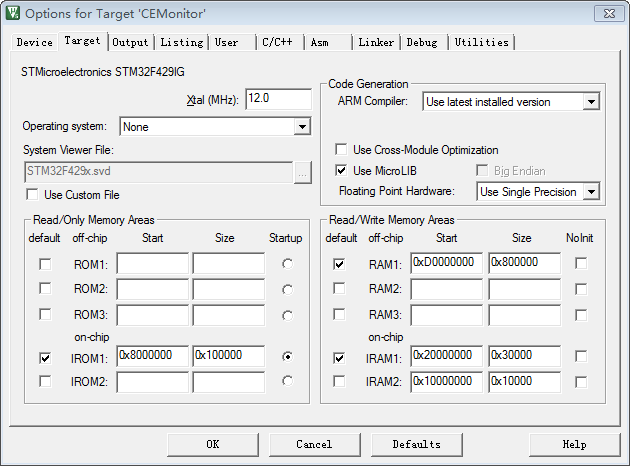Click the ROM1 Size field

[x=229, y=264]
